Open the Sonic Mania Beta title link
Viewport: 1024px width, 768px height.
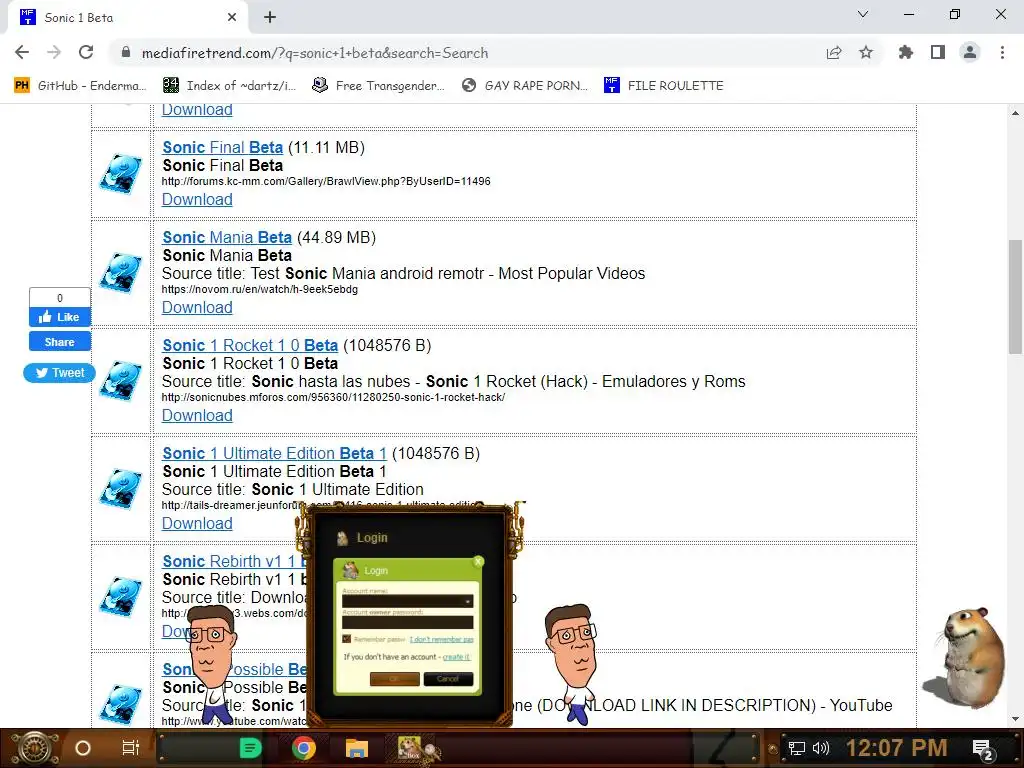227,238
